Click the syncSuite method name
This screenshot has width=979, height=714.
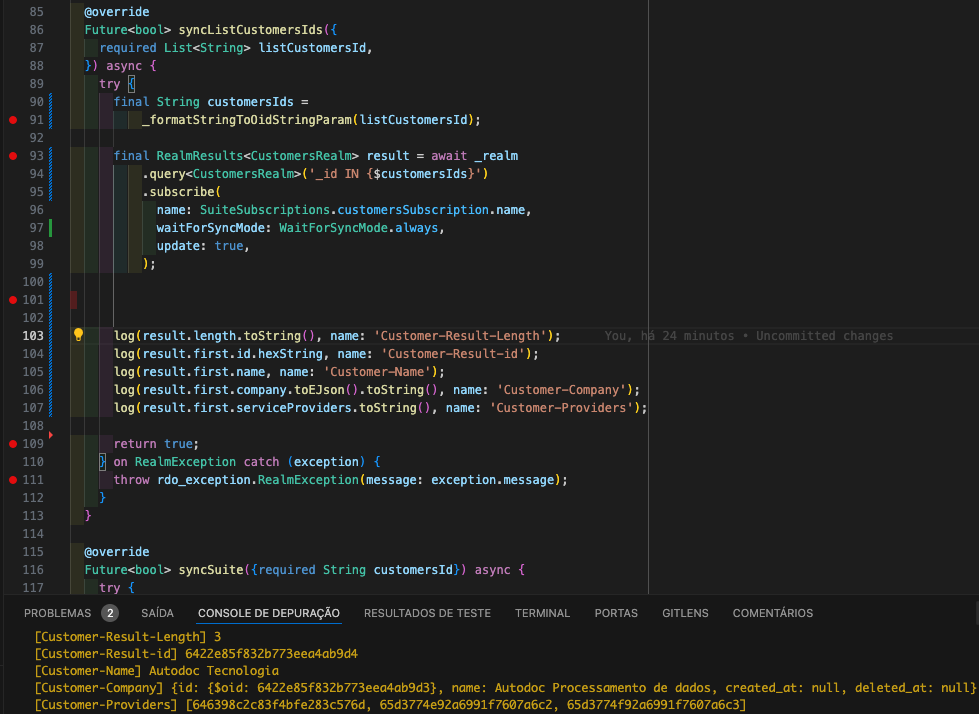(x=212, y=570)
